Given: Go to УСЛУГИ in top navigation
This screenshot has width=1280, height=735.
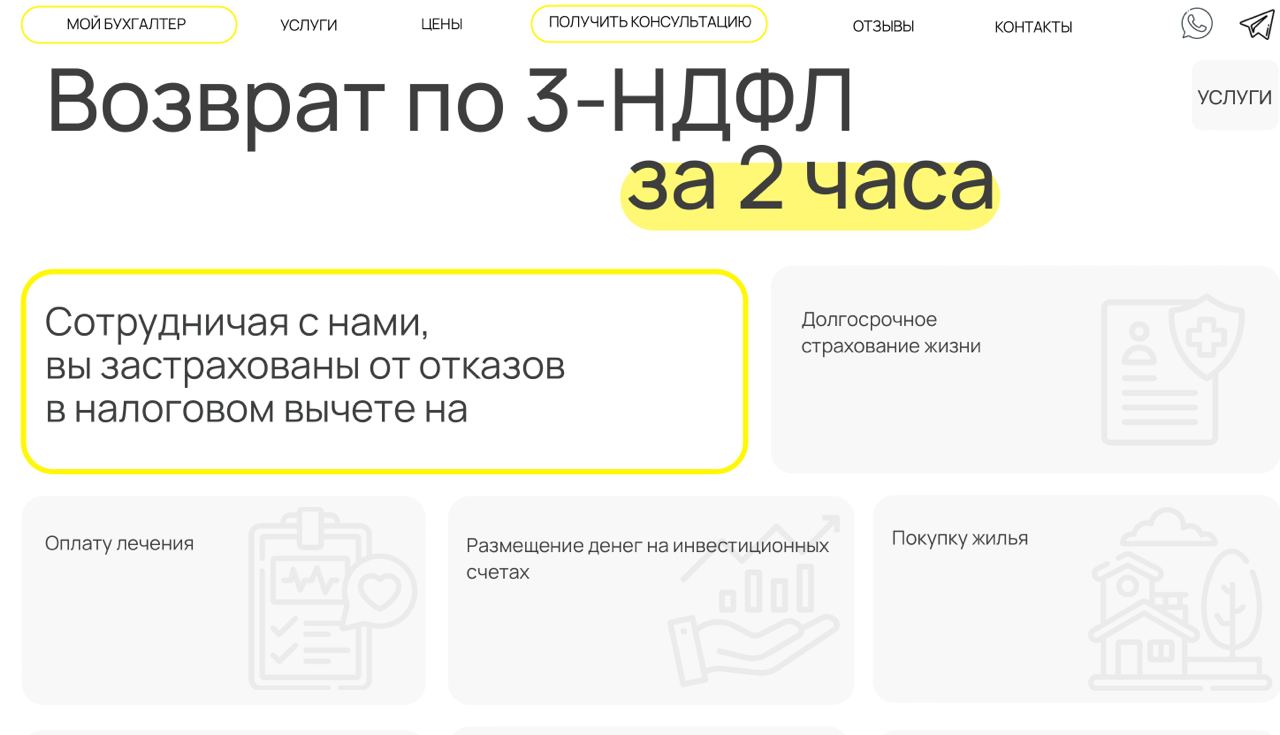Looking at the screenshot, I should (309, 26).
